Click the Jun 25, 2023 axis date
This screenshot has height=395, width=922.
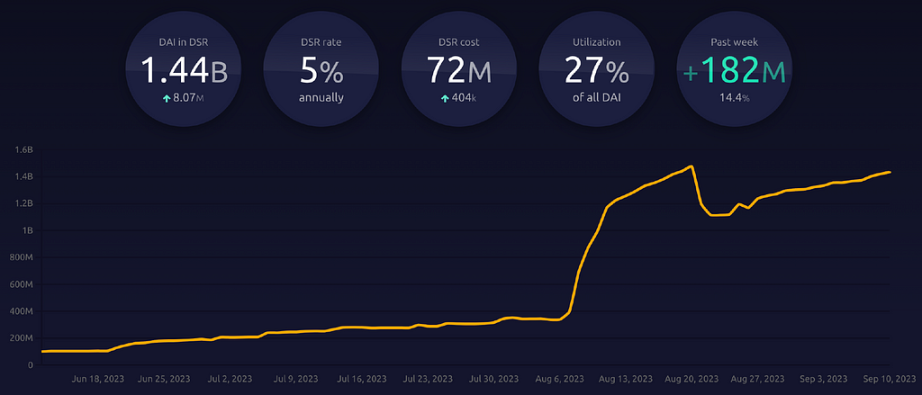click(x=164, y=379)
